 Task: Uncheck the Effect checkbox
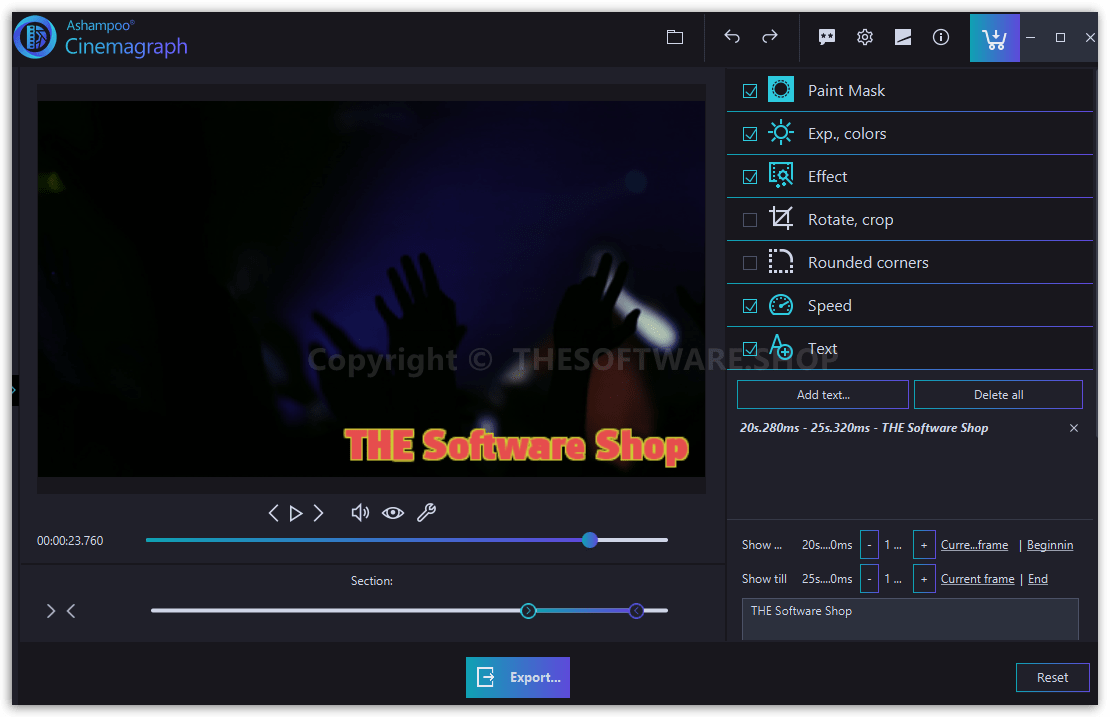tap(750, 175)
